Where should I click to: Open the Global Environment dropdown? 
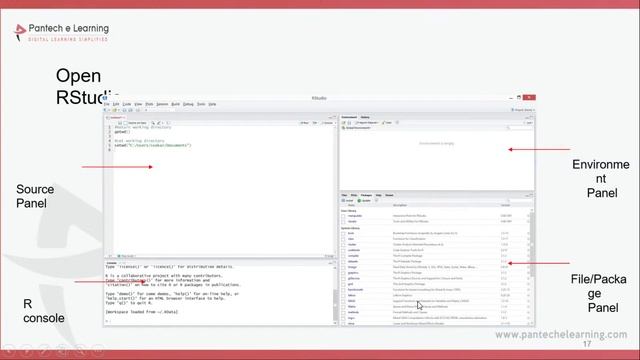pos(356,128)
